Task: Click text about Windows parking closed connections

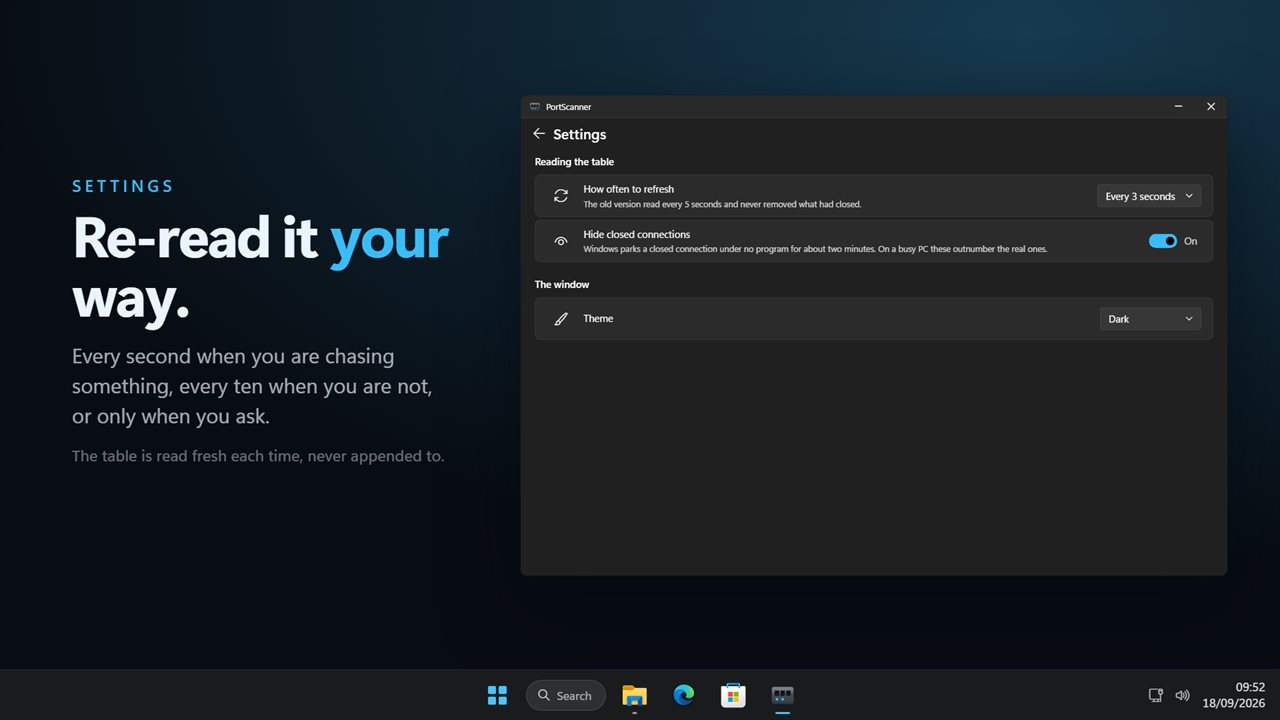Action: 815,249
